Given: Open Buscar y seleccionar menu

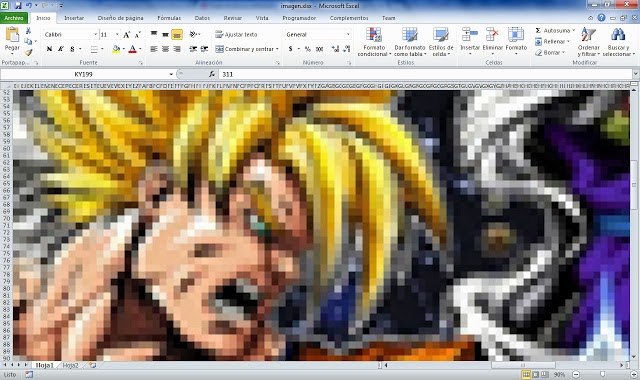Looking at the screenshot, I should pos(618,42).
